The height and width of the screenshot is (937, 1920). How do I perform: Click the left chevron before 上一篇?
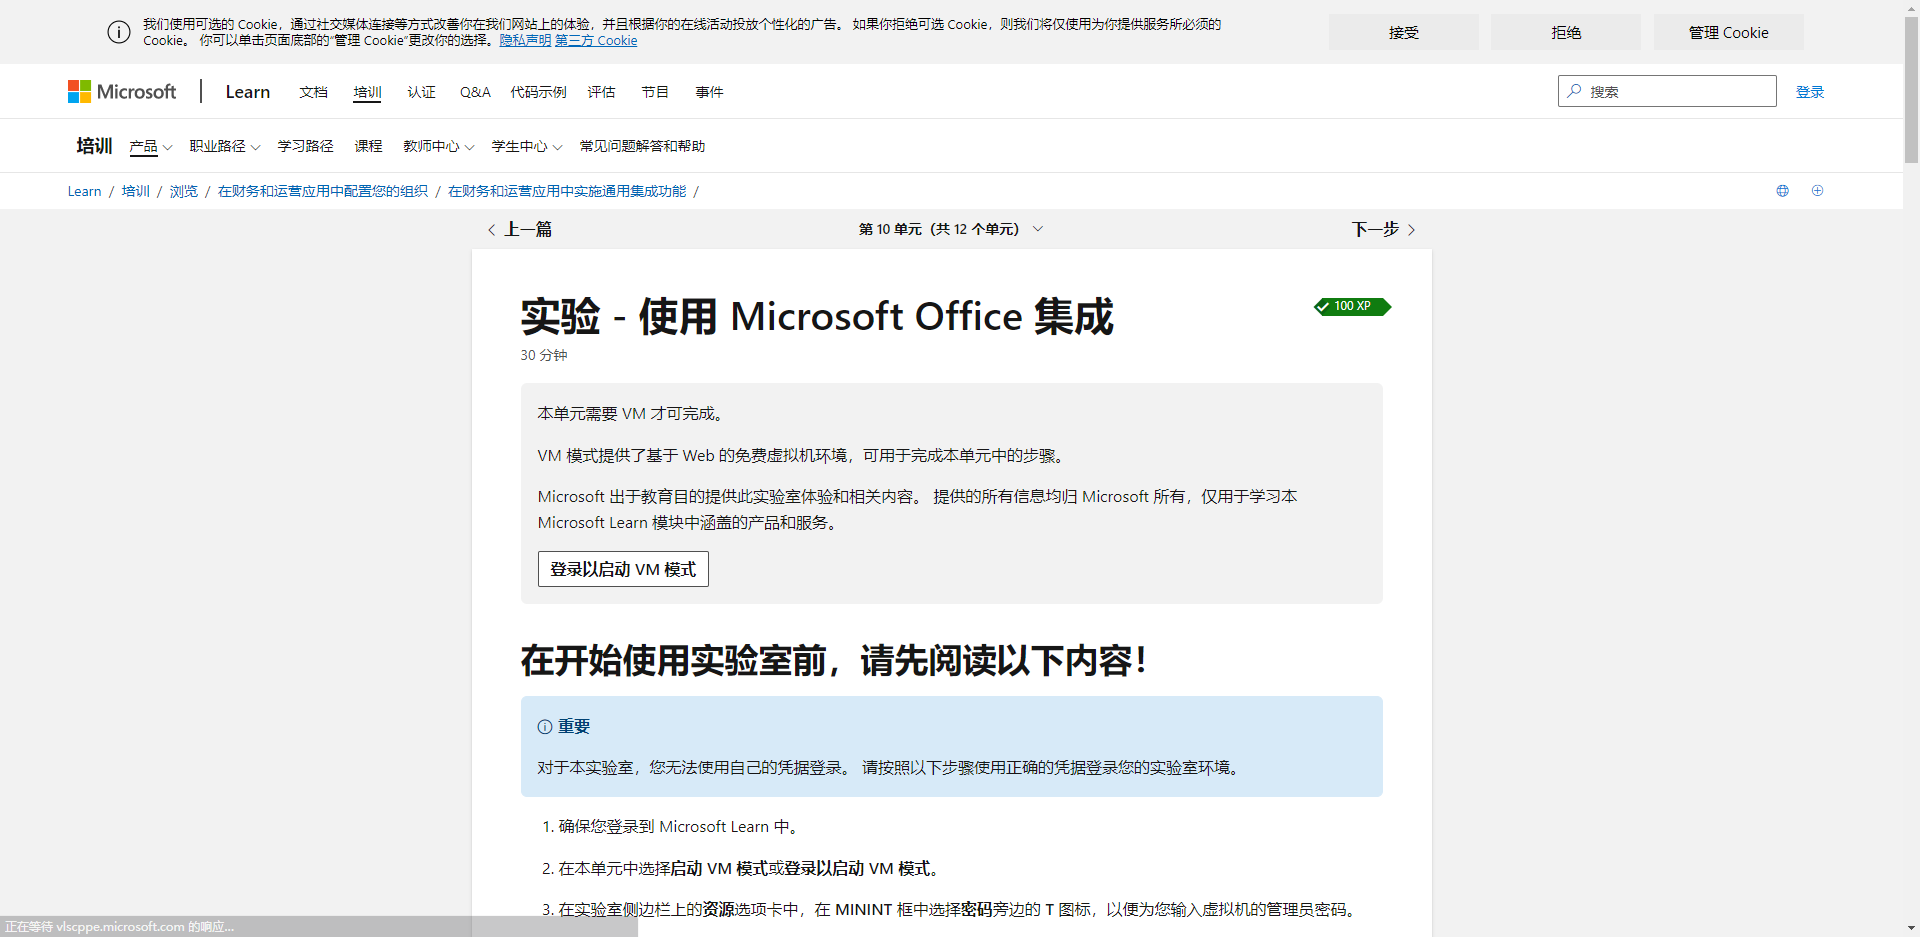[x=491, y=230]
